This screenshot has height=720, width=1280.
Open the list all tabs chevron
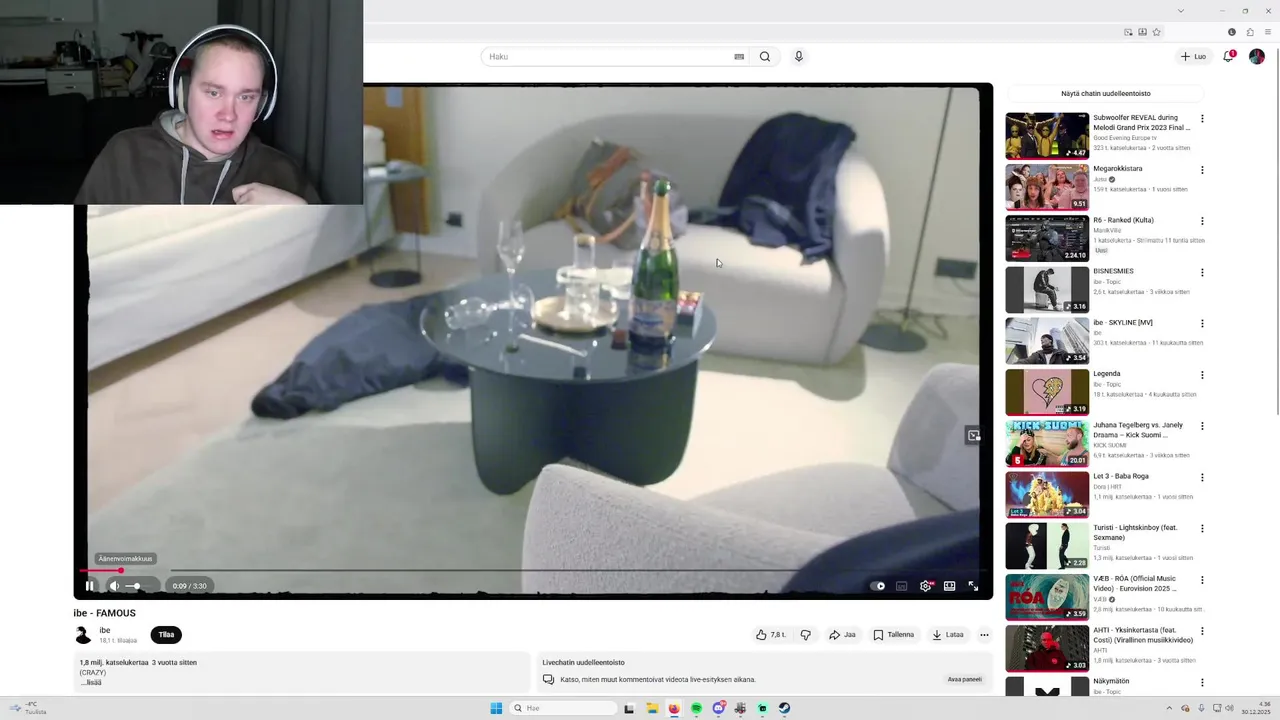pos(1181,11)
